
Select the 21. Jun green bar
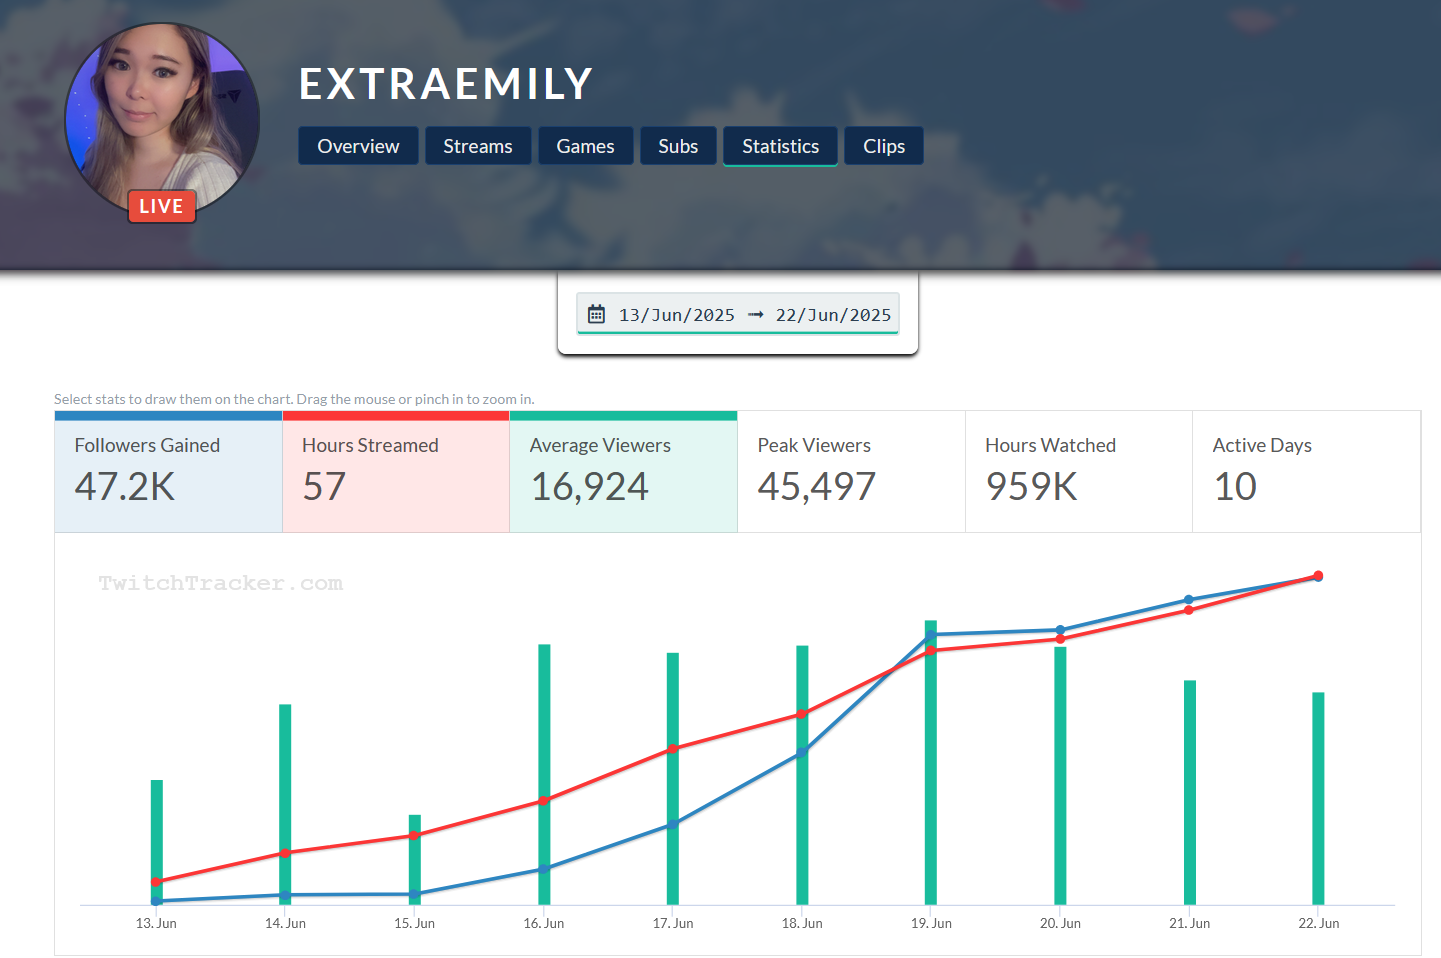[x=1190, y=792]
